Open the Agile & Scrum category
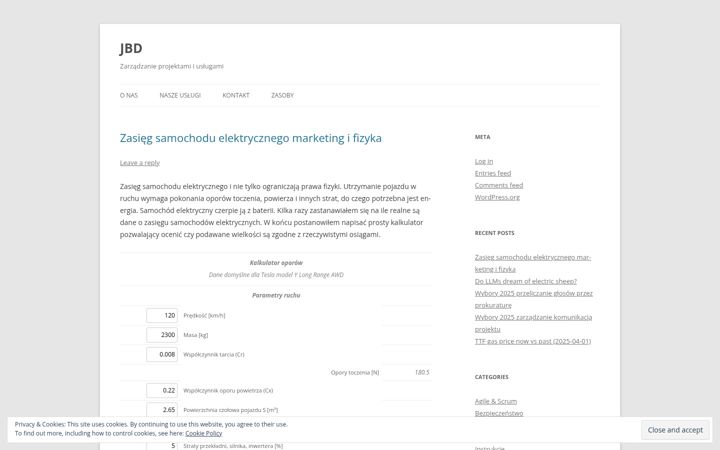The image size is (720, 450). point(495,401)
